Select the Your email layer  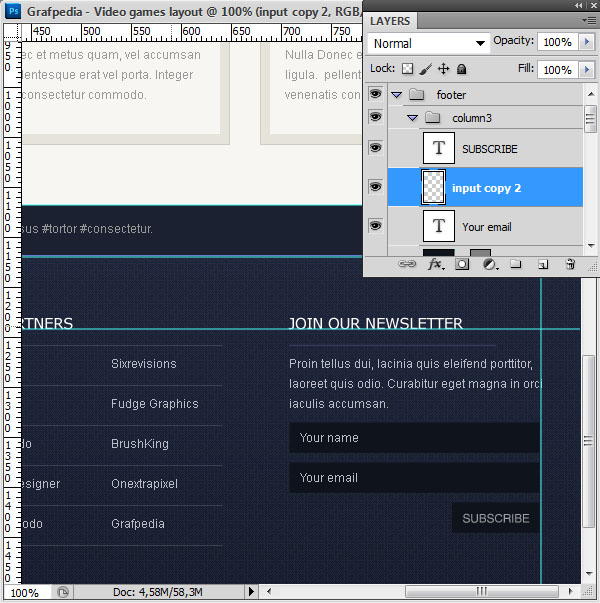coord(485,226)
